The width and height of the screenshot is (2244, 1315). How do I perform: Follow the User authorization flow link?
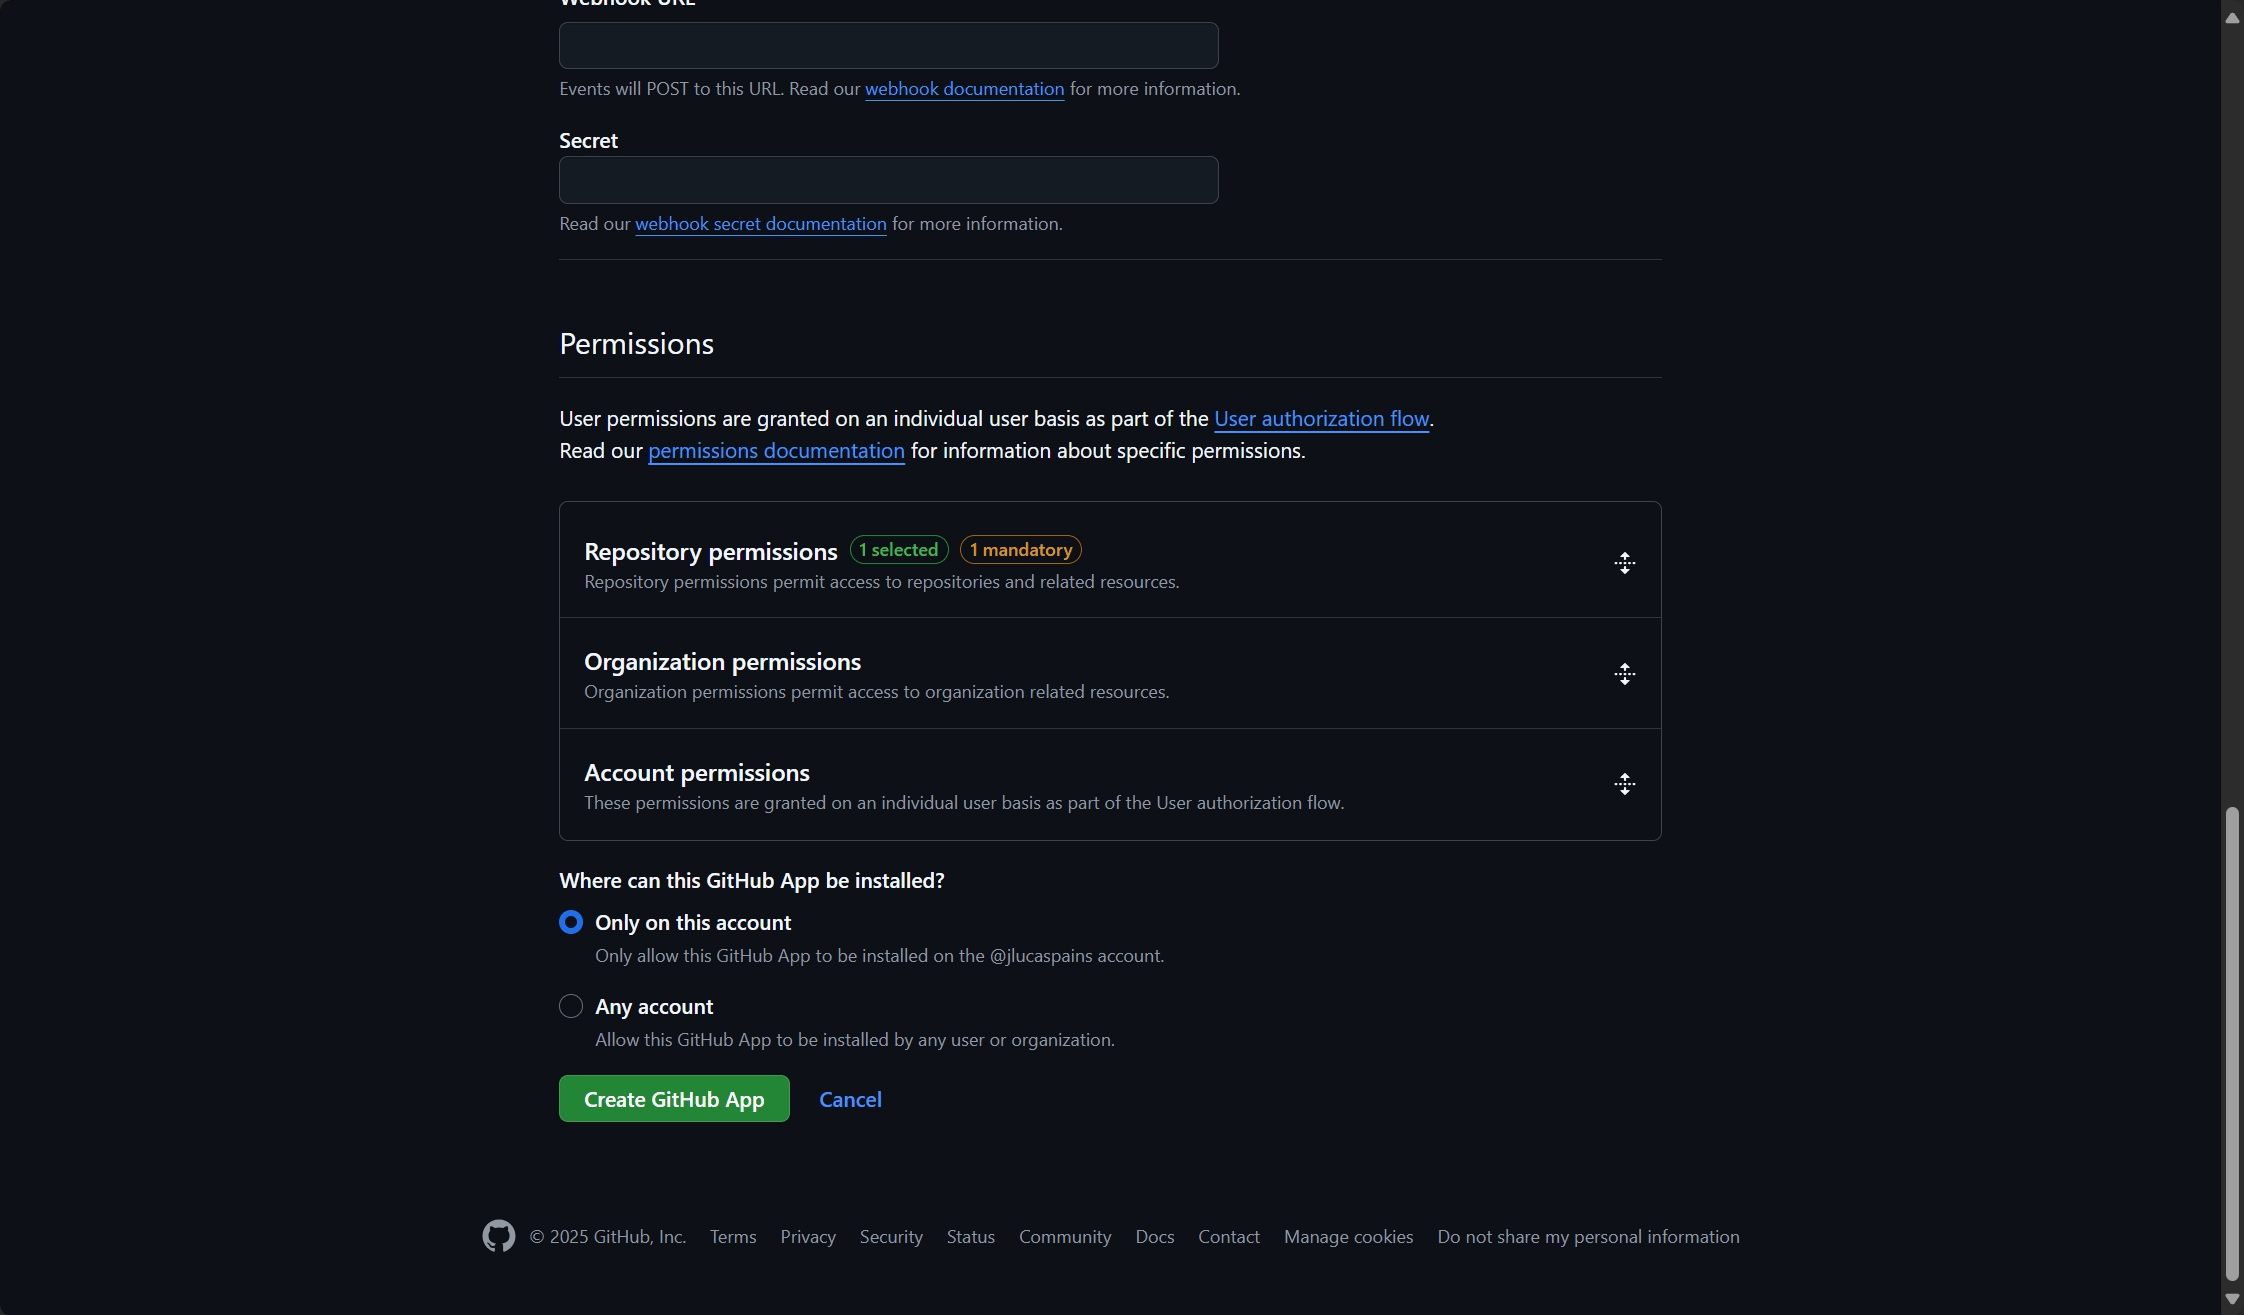coord(1321,419)
